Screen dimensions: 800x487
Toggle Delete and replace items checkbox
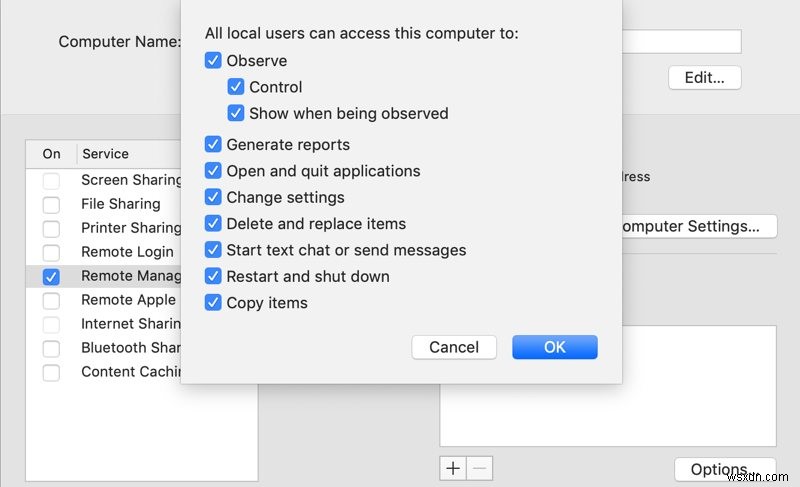[213, 224]
